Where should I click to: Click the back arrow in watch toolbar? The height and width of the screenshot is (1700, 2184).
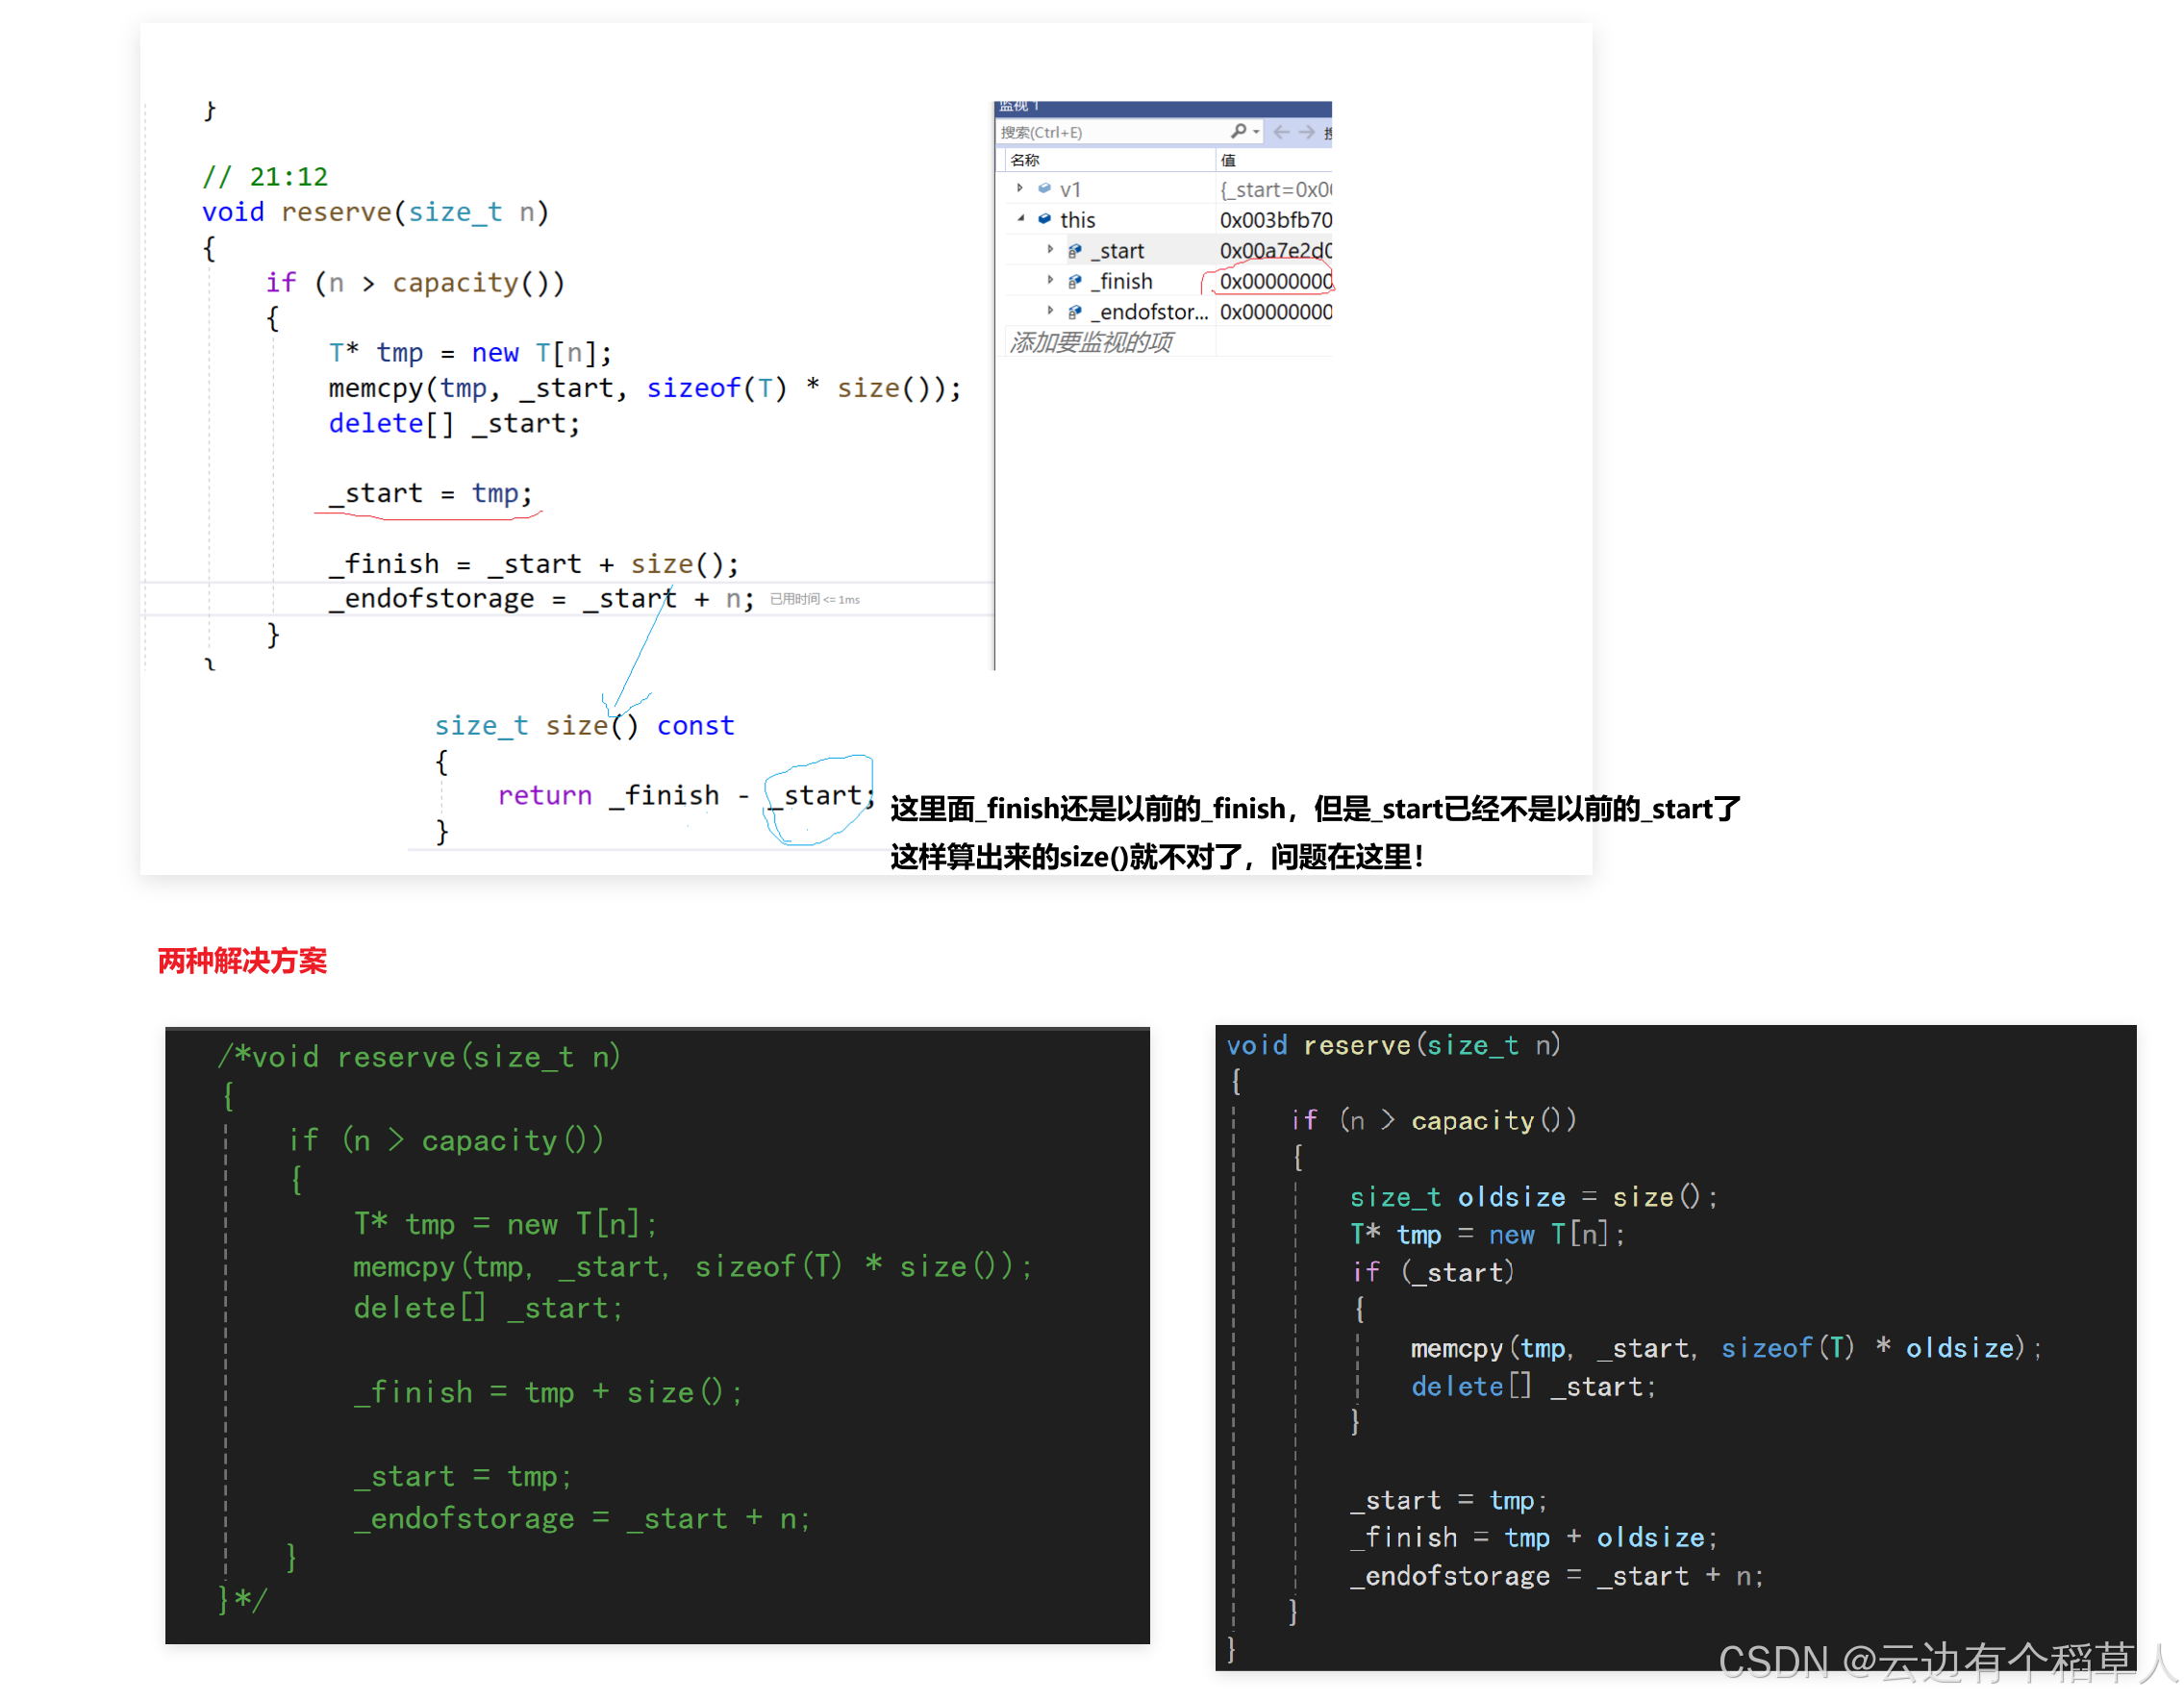(x=1281, y=132)
